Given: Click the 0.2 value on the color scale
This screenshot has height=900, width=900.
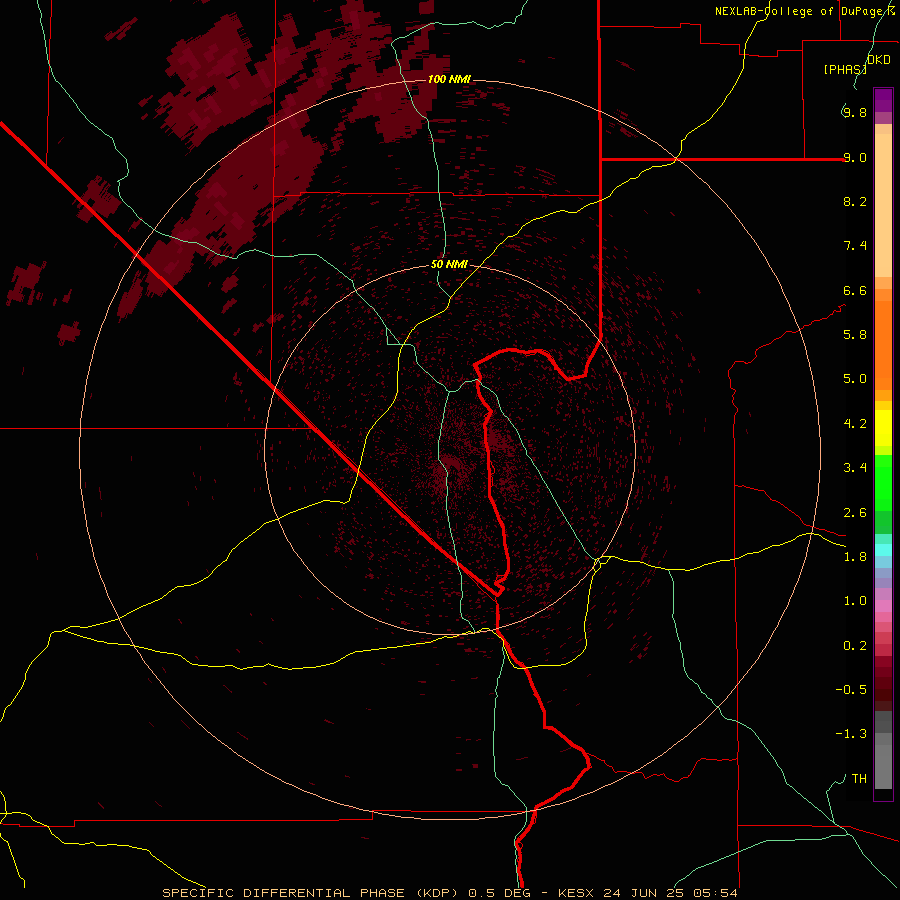Looking at the screenshot, I should coord(855,646).
